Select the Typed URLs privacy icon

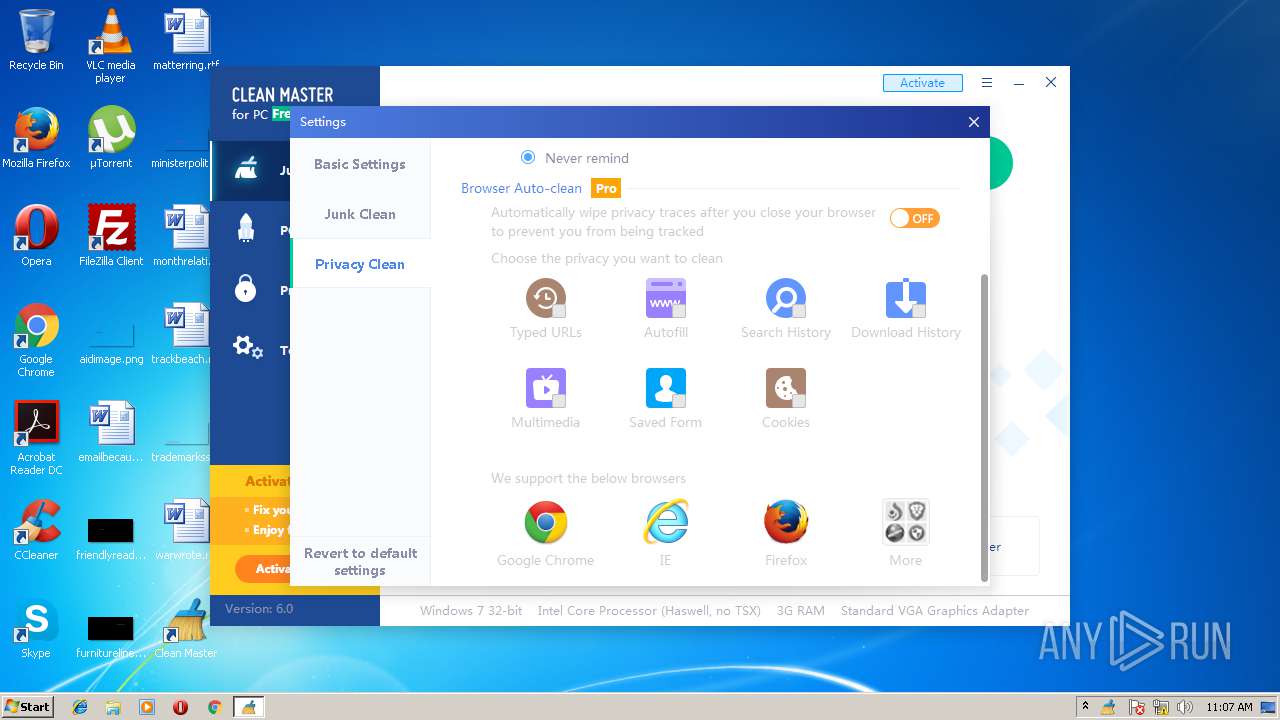point(545,298)
